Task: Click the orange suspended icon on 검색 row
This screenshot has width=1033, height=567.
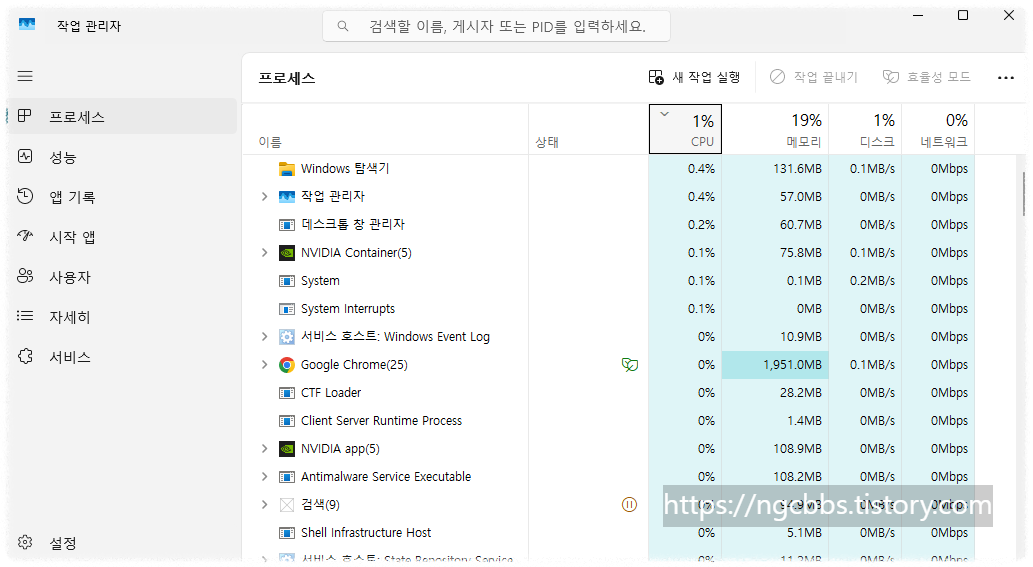Action: [629, 504]
